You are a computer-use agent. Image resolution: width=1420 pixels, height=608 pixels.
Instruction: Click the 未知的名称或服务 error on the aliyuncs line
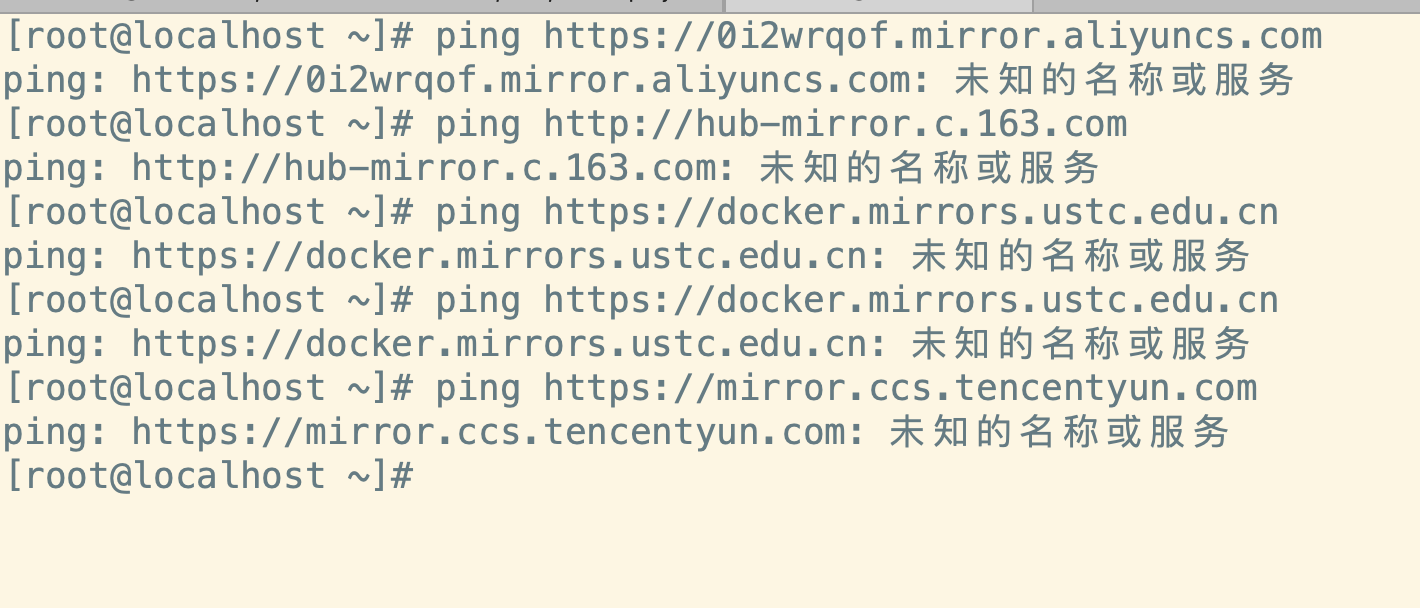1125,80
